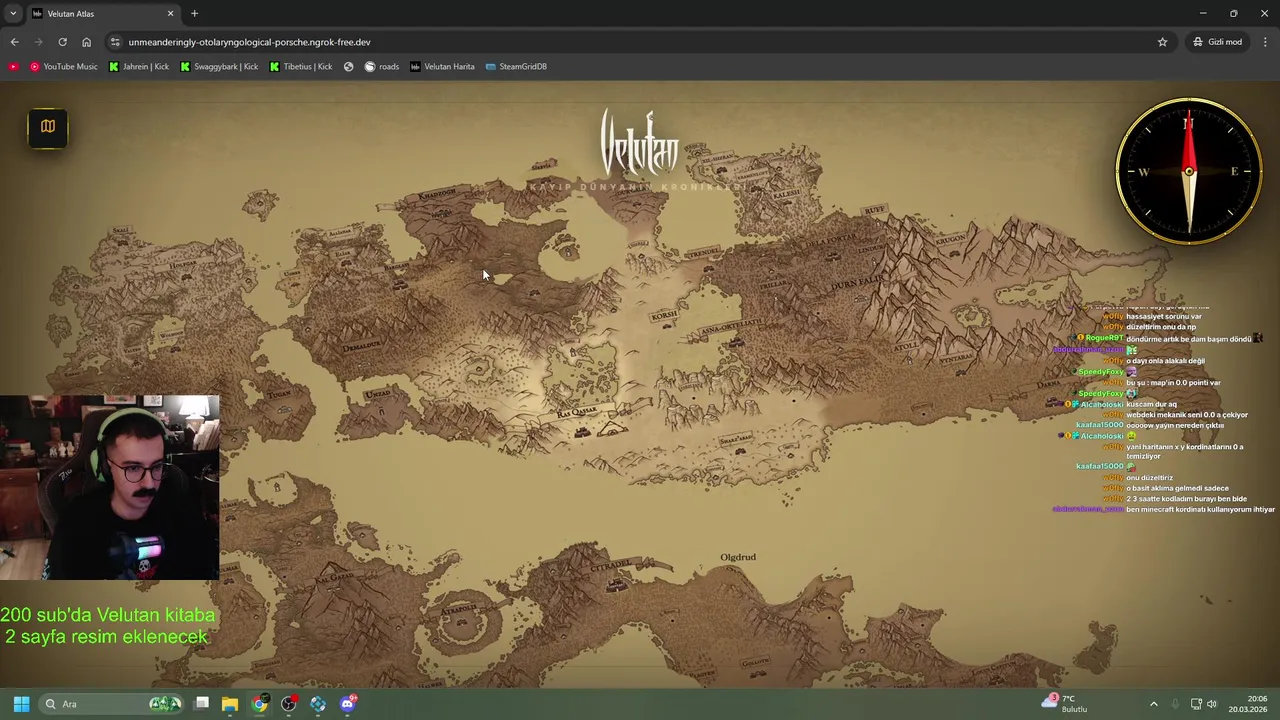The image size is (1280, 720).
Task: Open a new tab with the plus button
Action: pos(194,13)
